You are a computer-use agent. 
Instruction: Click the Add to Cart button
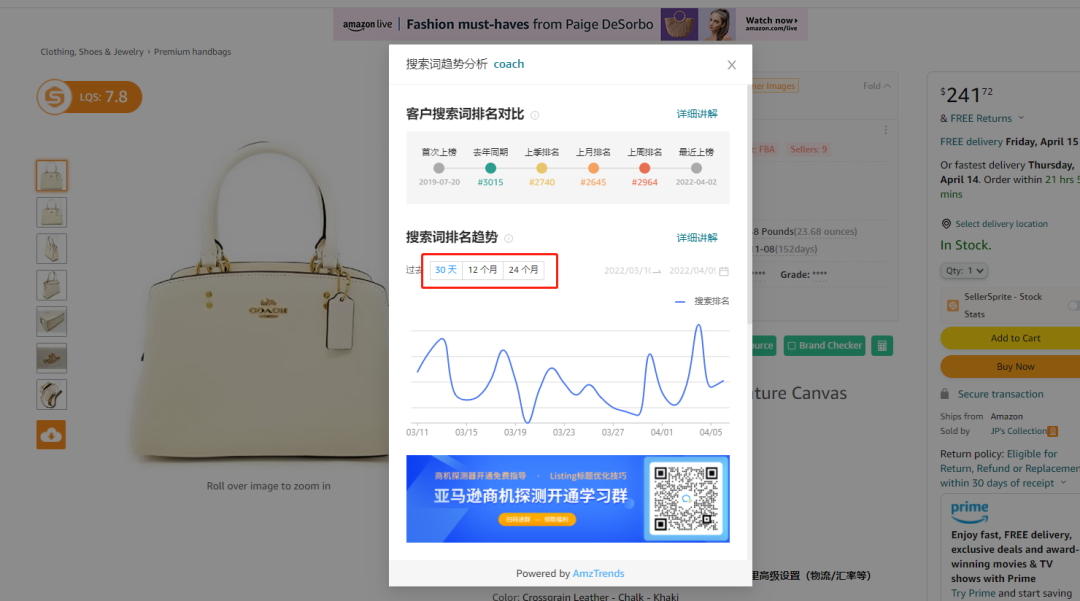point(1015,338)
